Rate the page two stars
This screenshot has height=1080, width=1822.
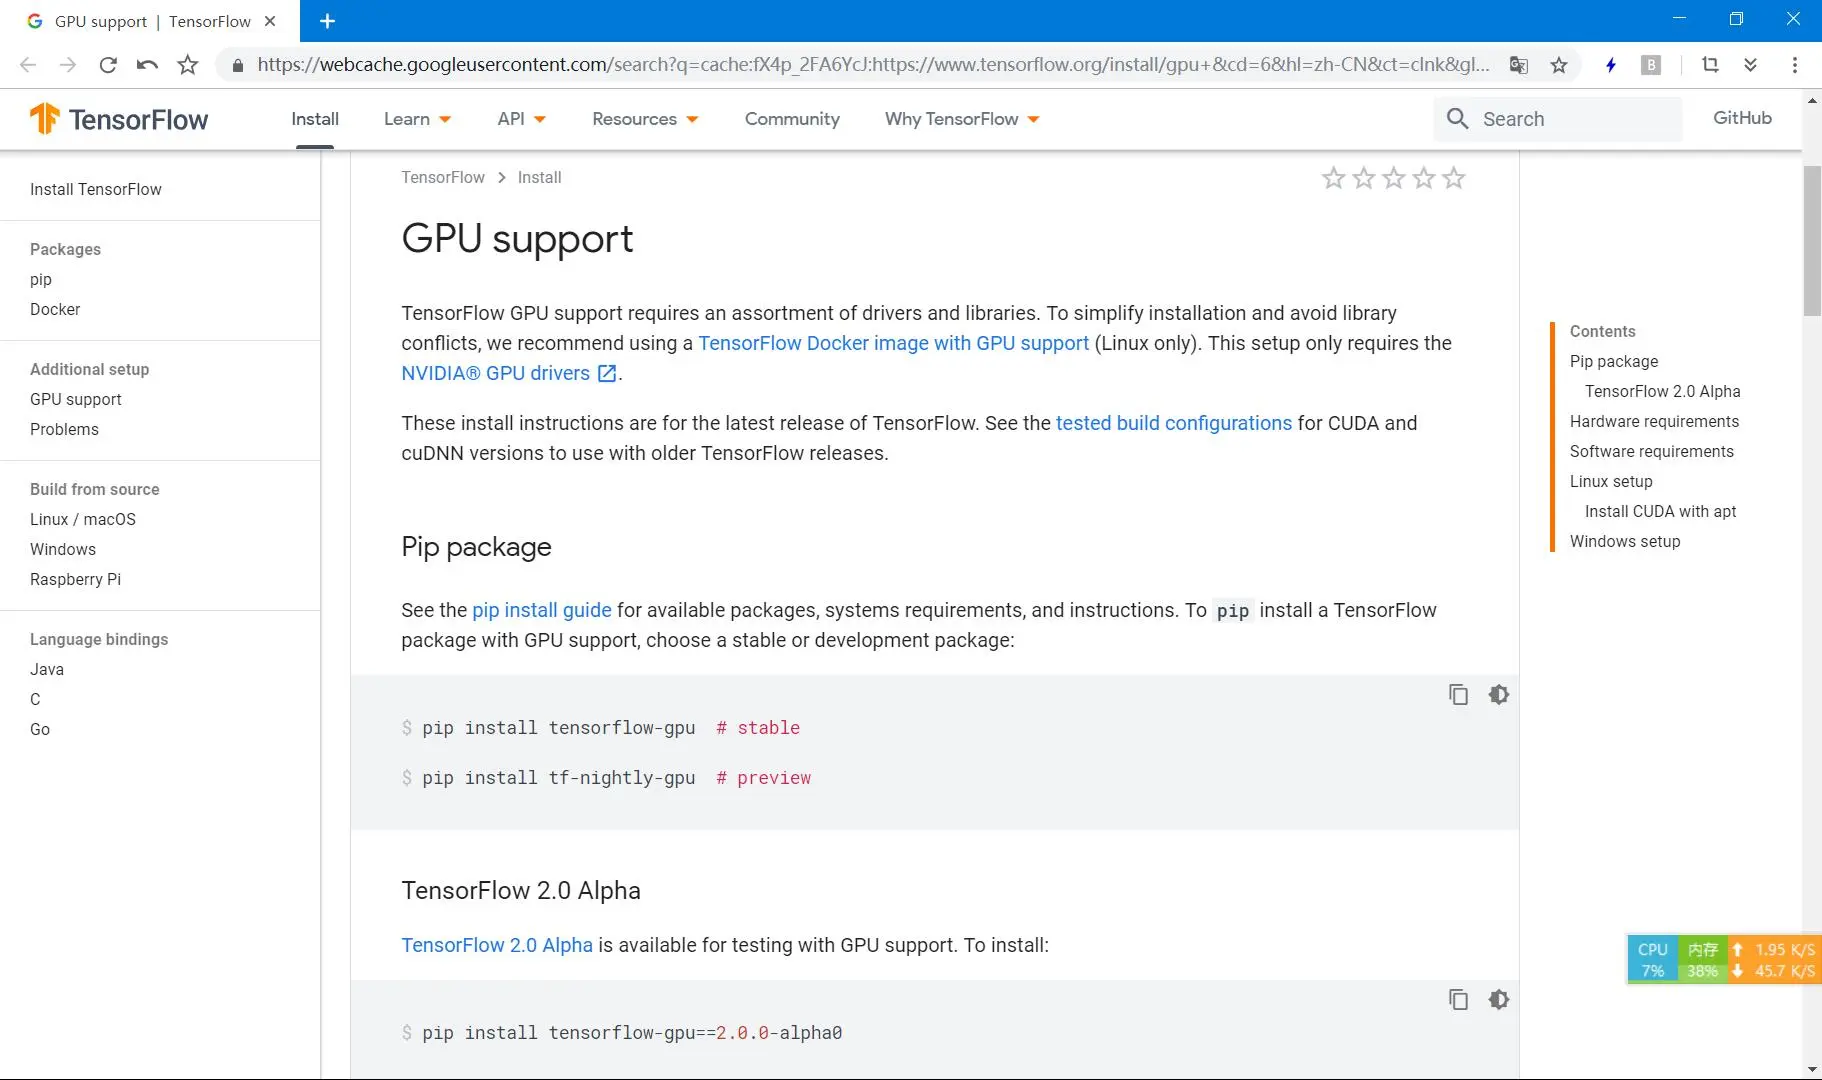pos(1363,178)
